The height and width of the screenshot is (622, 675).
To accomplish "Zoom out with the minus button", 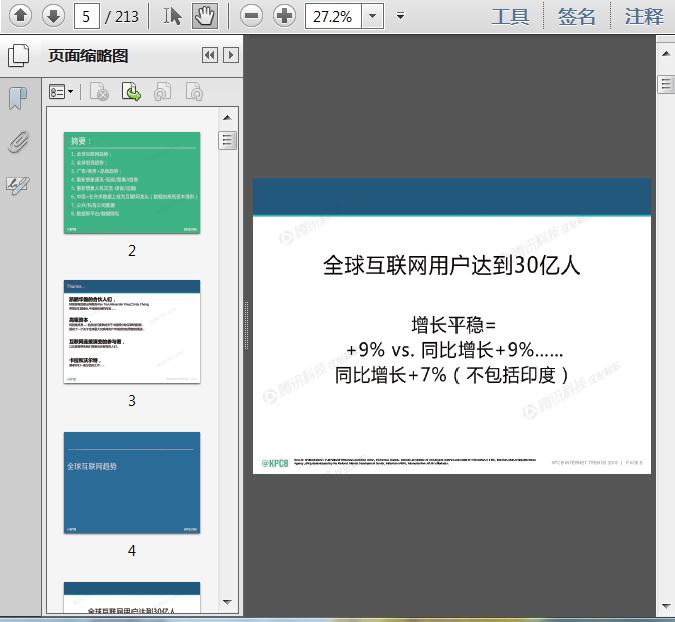I will click(251, 16).
